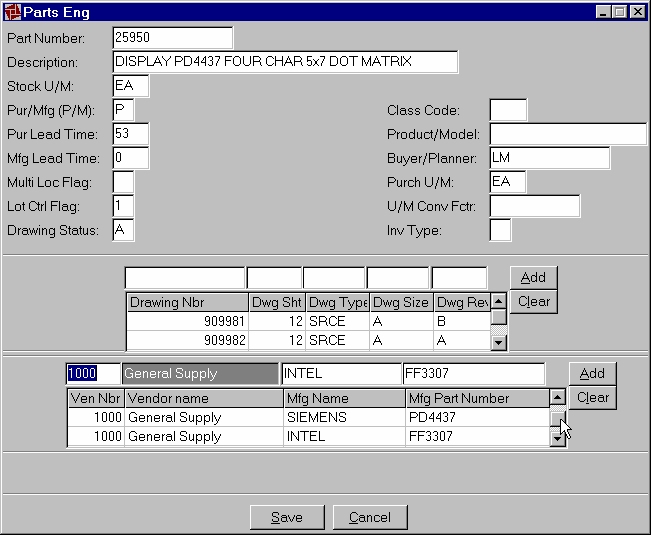Click the Product/Model field

[x=568, y=134]
